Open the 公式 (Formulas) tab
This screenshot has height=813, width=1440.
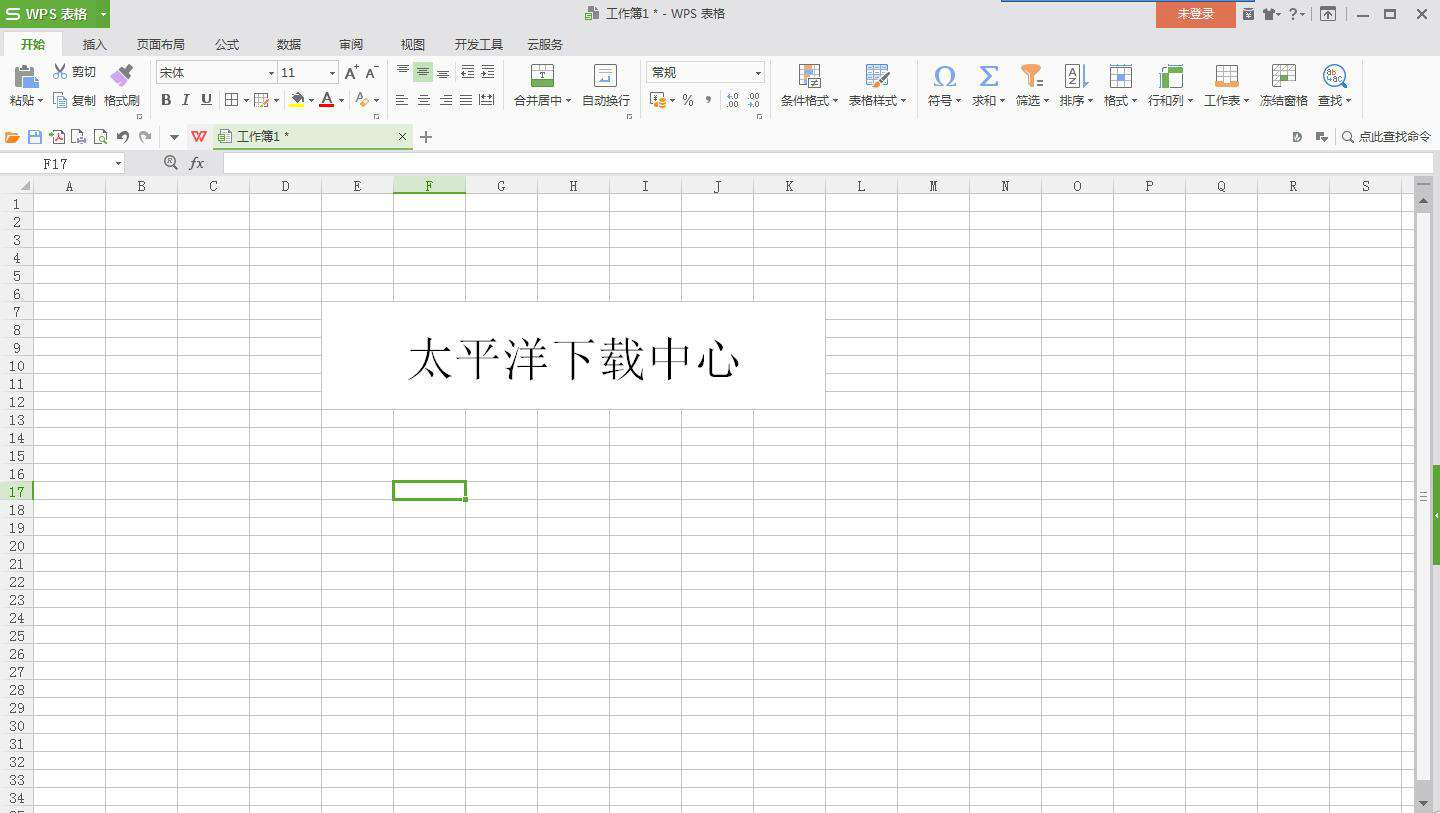tap(227, 44)
